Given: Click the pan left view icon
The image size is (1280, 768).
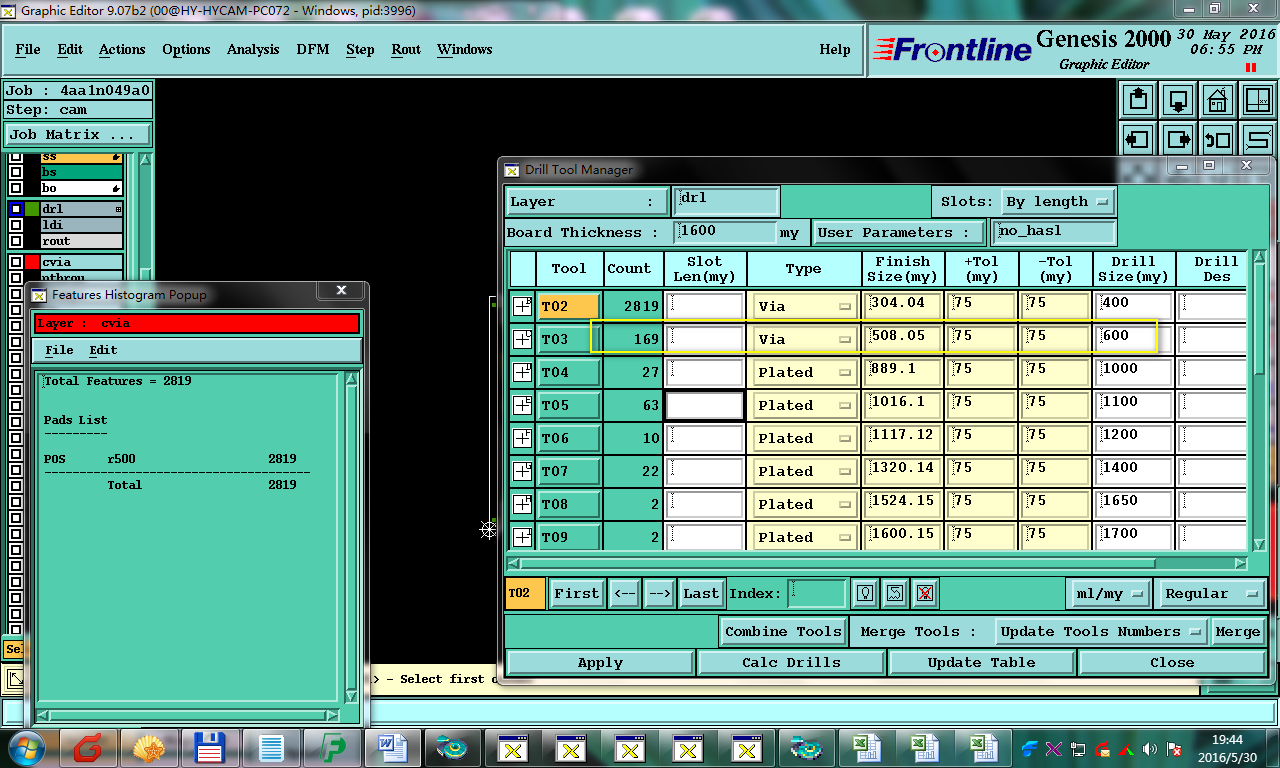Looking at the screenshot, I should tap(1139, 139).
